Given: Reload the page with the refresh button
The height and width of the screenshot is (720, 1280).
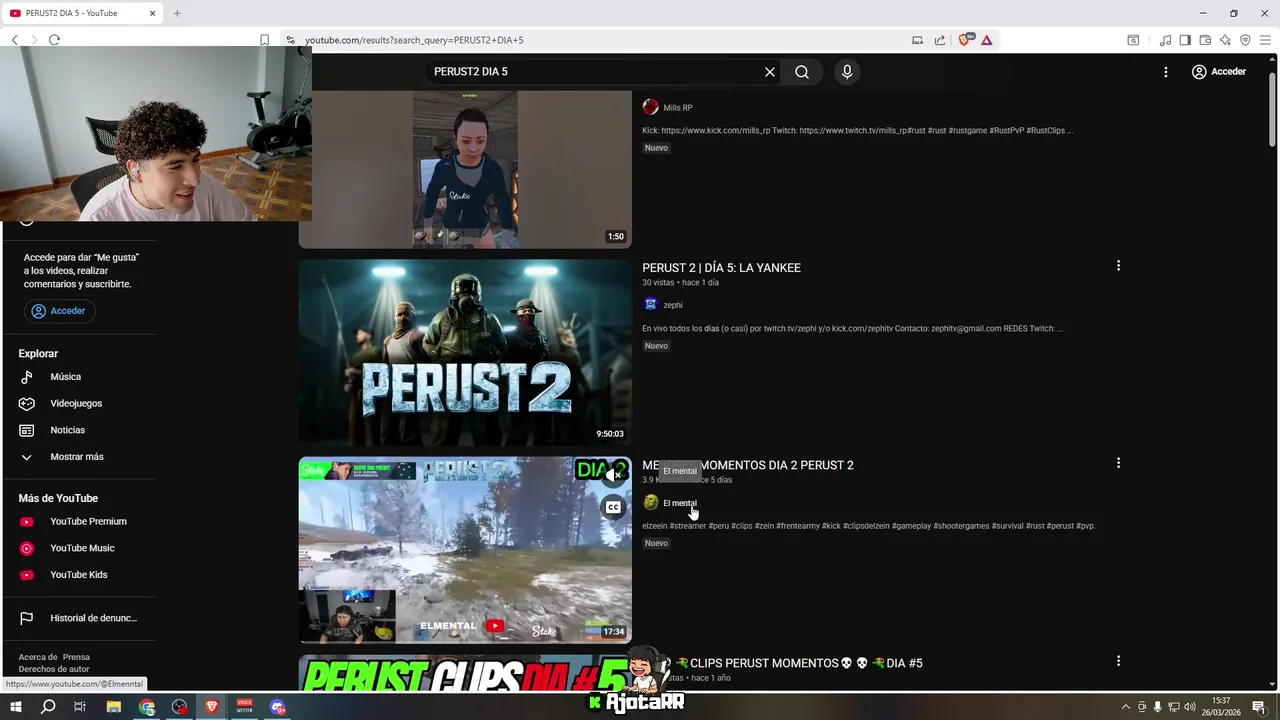Looking at the screenshot, I should coord(54,40).
